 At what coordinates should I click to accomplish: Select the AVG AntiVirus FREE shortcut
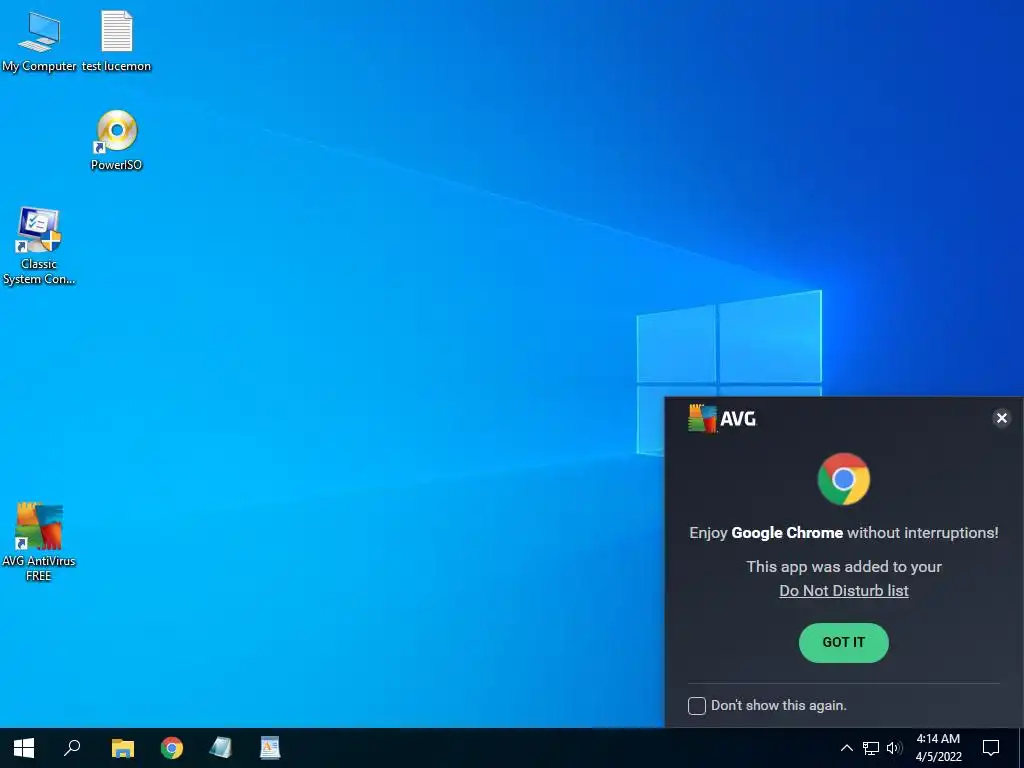click(39, 541)
